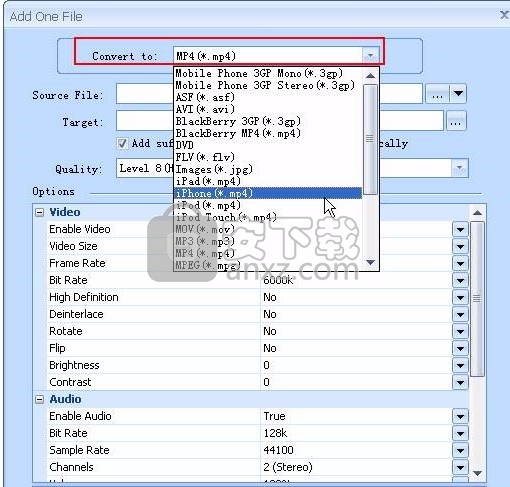Browse for Source File with ellipsis button
Screen dimensions: 510x487
(437, 94)
